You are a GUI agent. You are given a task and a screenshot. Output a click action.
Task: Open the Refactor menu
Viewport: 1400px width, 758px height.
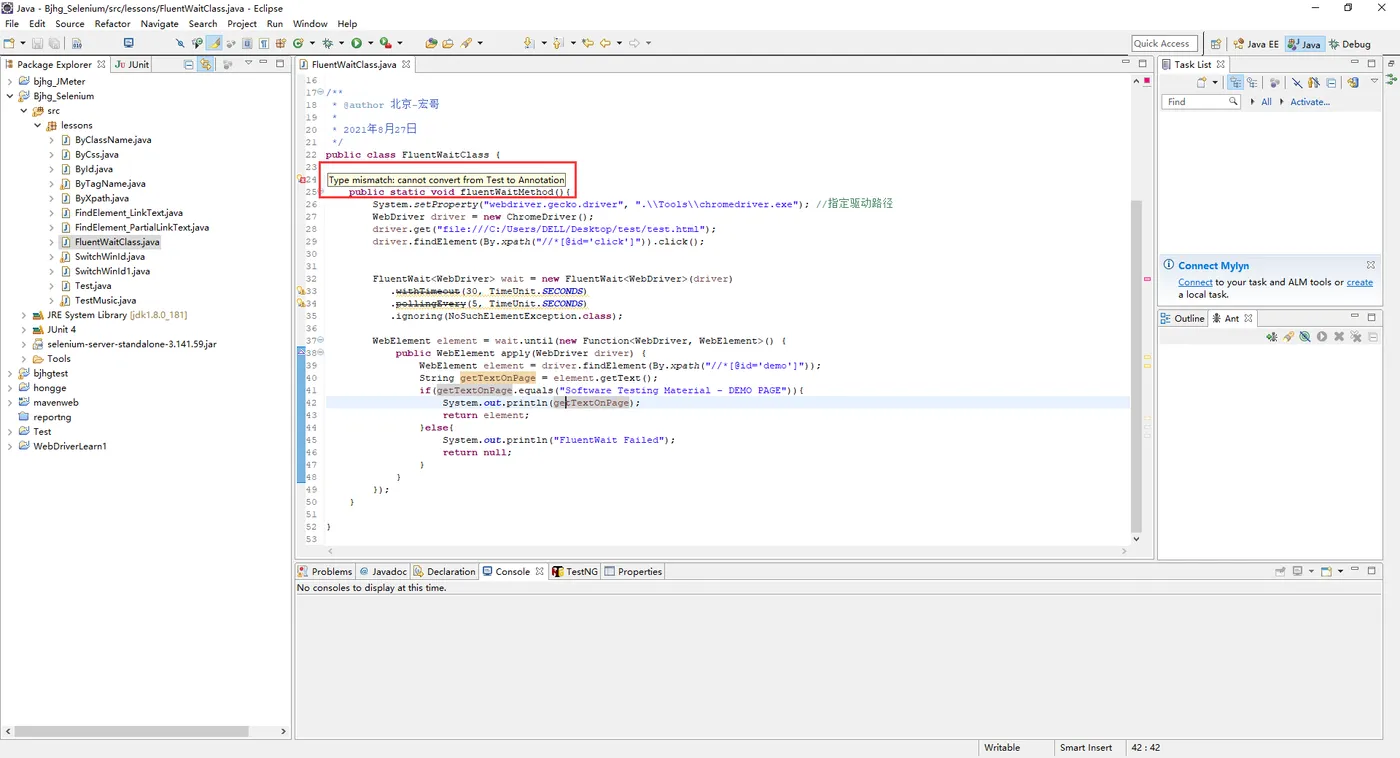[112, 23]
